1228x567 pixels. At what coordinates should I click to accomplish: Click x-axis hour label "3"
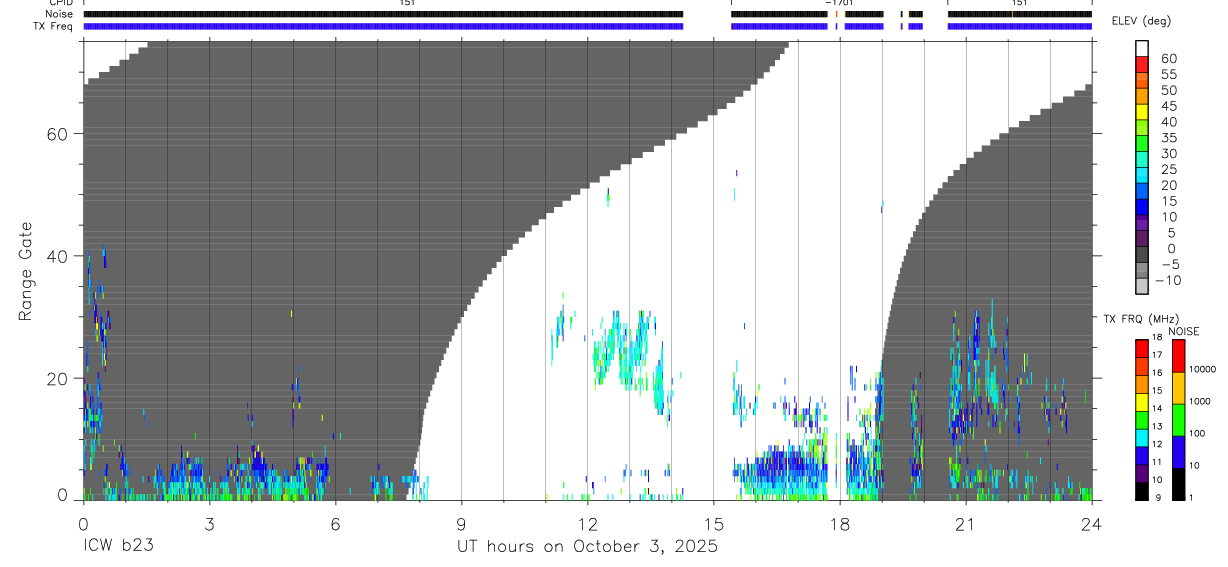pos(209,523)
